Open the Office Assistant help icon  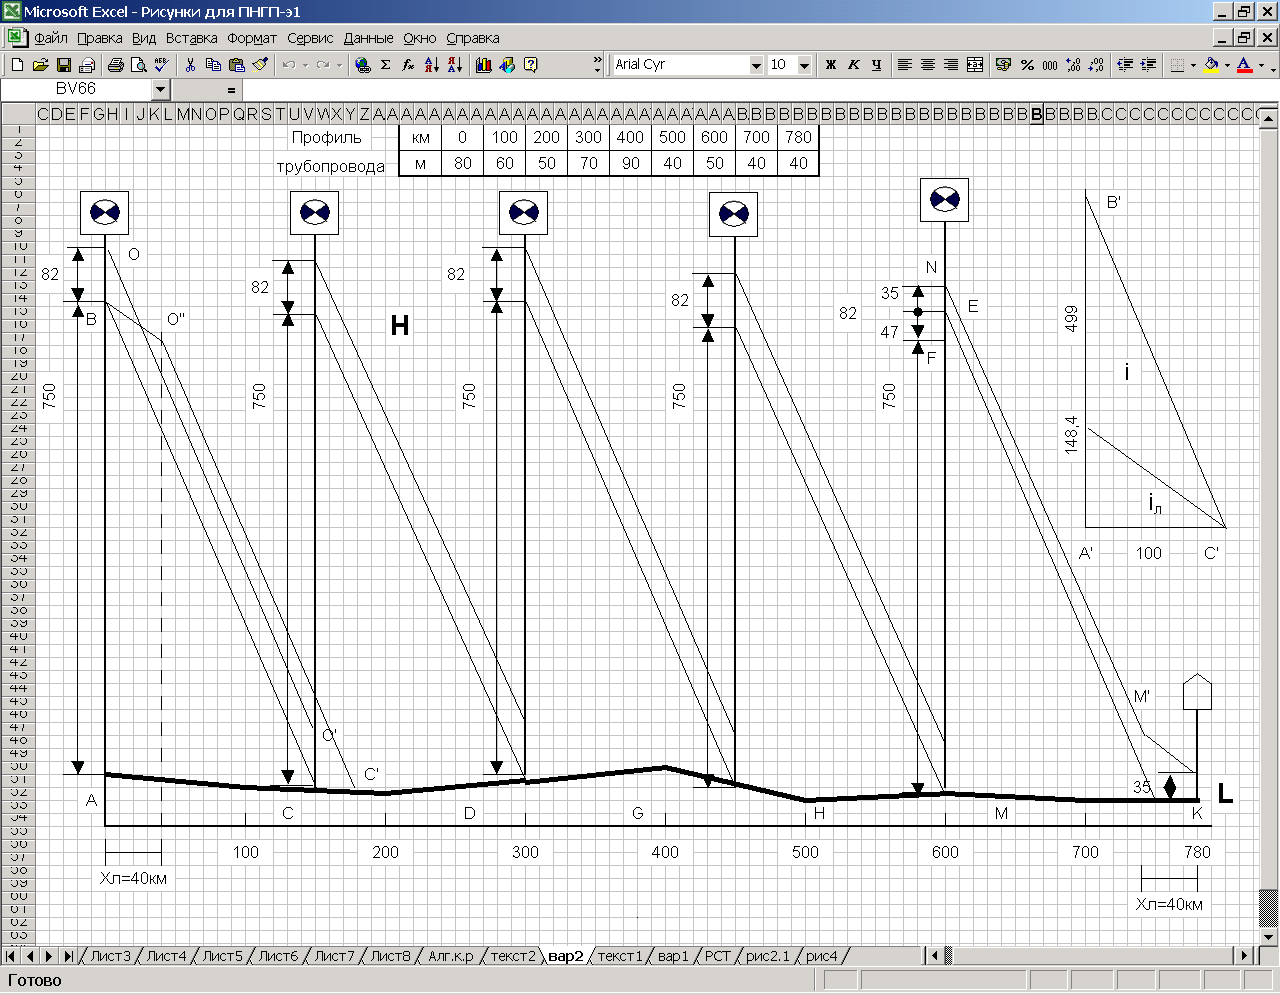point(531,65)
